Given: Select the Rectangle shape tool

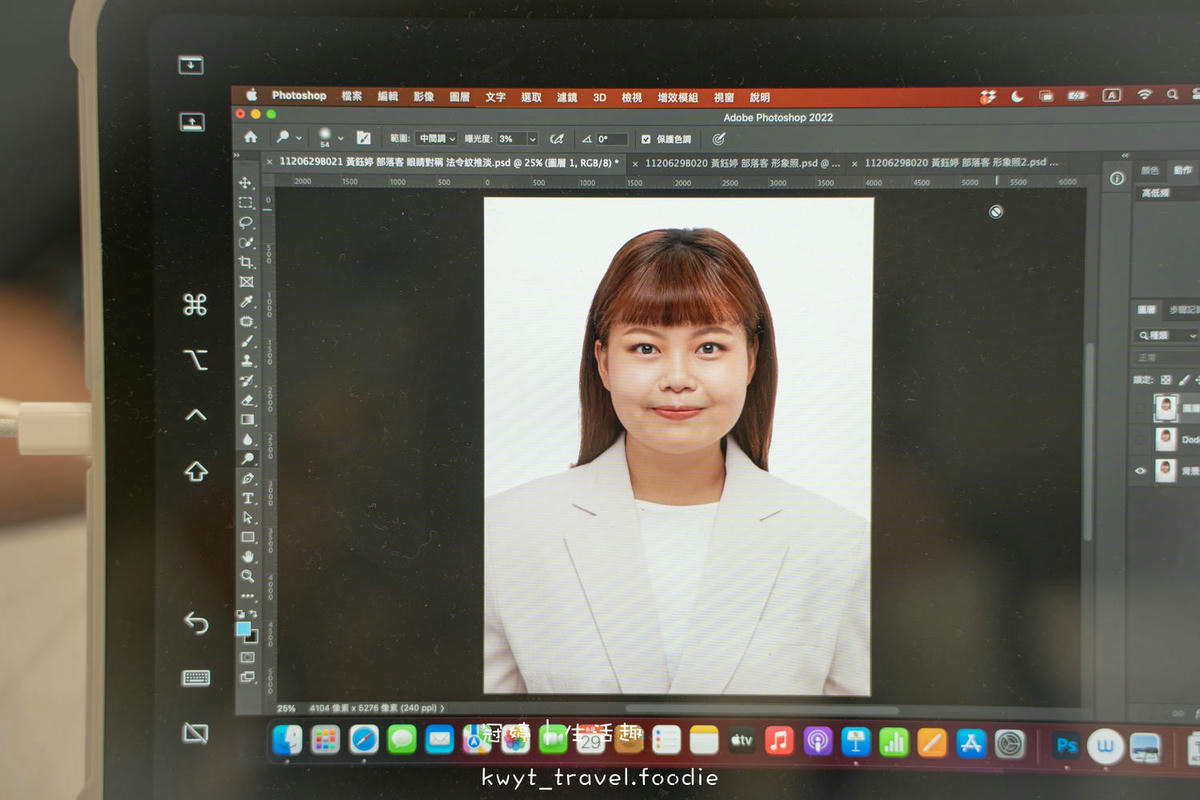Looking at the screenshot, I should point(246,537).
